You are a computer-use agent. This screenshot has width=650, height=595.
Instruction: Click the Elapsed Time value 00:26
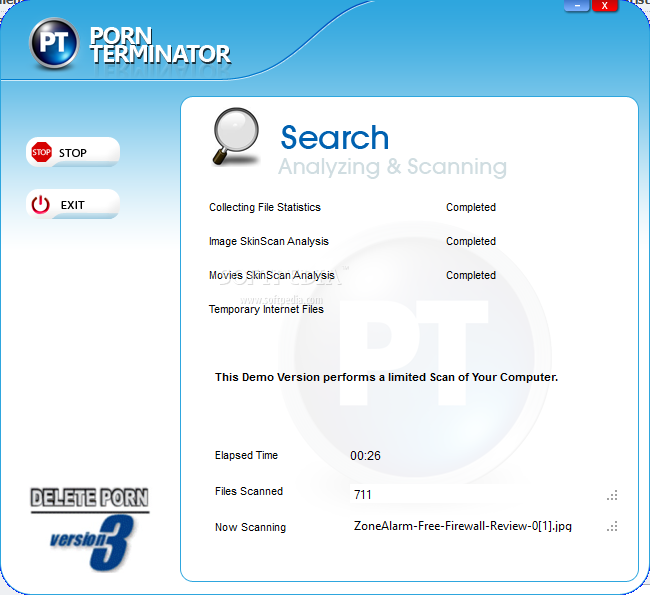coord(365,456)
